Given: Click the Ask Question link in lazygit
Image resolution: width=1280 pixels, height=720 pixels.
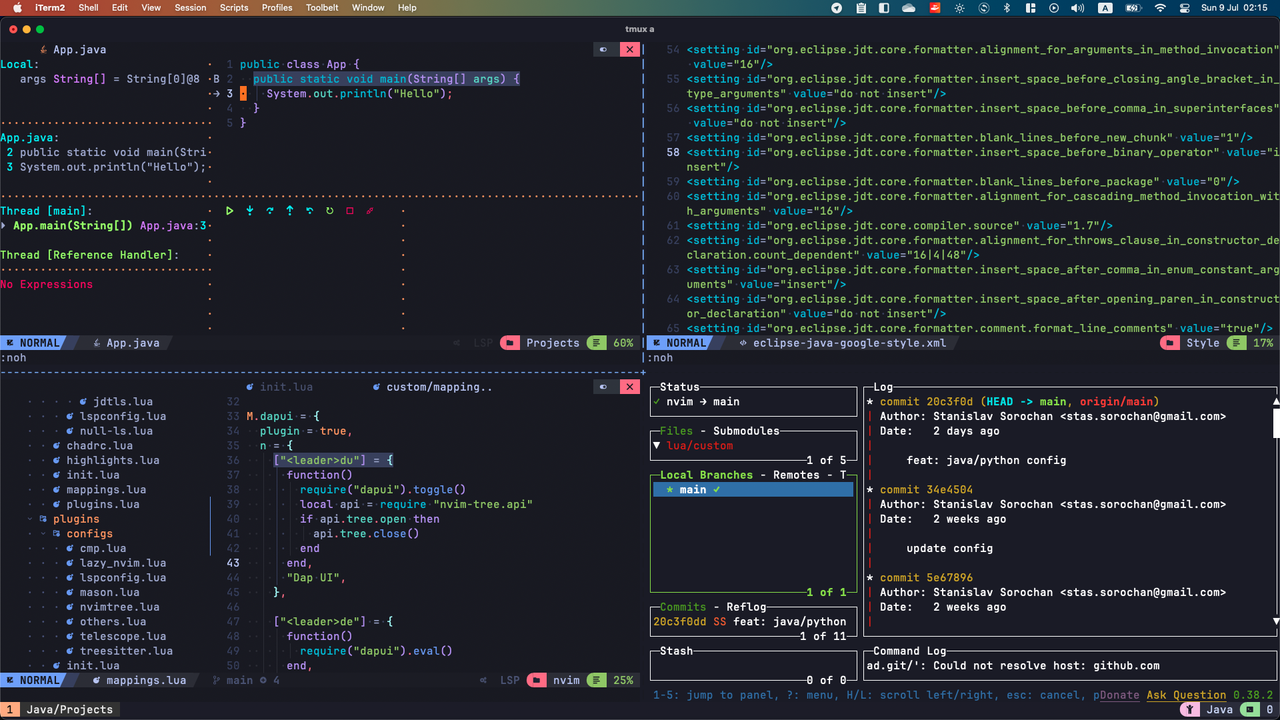Looking at the screenshot, I should coord(1186,695).
